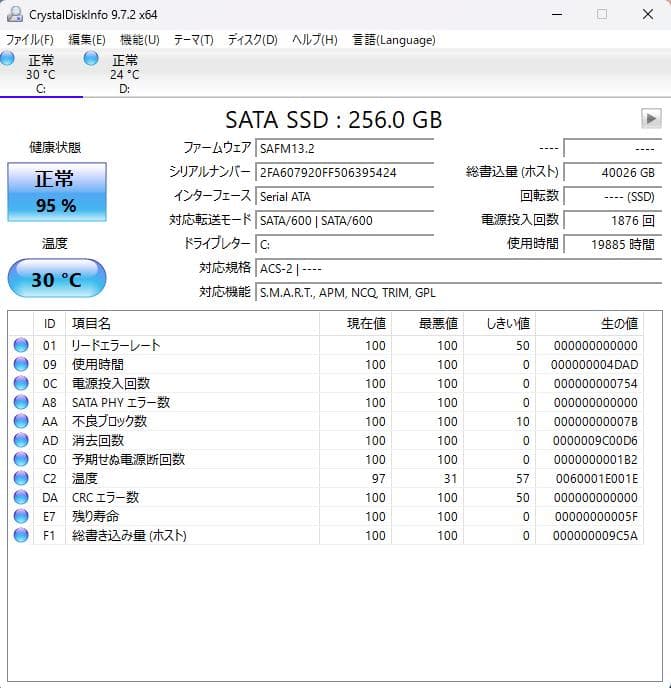Click power-on hours value 19885 時間
The width and height of the screenshot is (671, 688).
[613, 244]
